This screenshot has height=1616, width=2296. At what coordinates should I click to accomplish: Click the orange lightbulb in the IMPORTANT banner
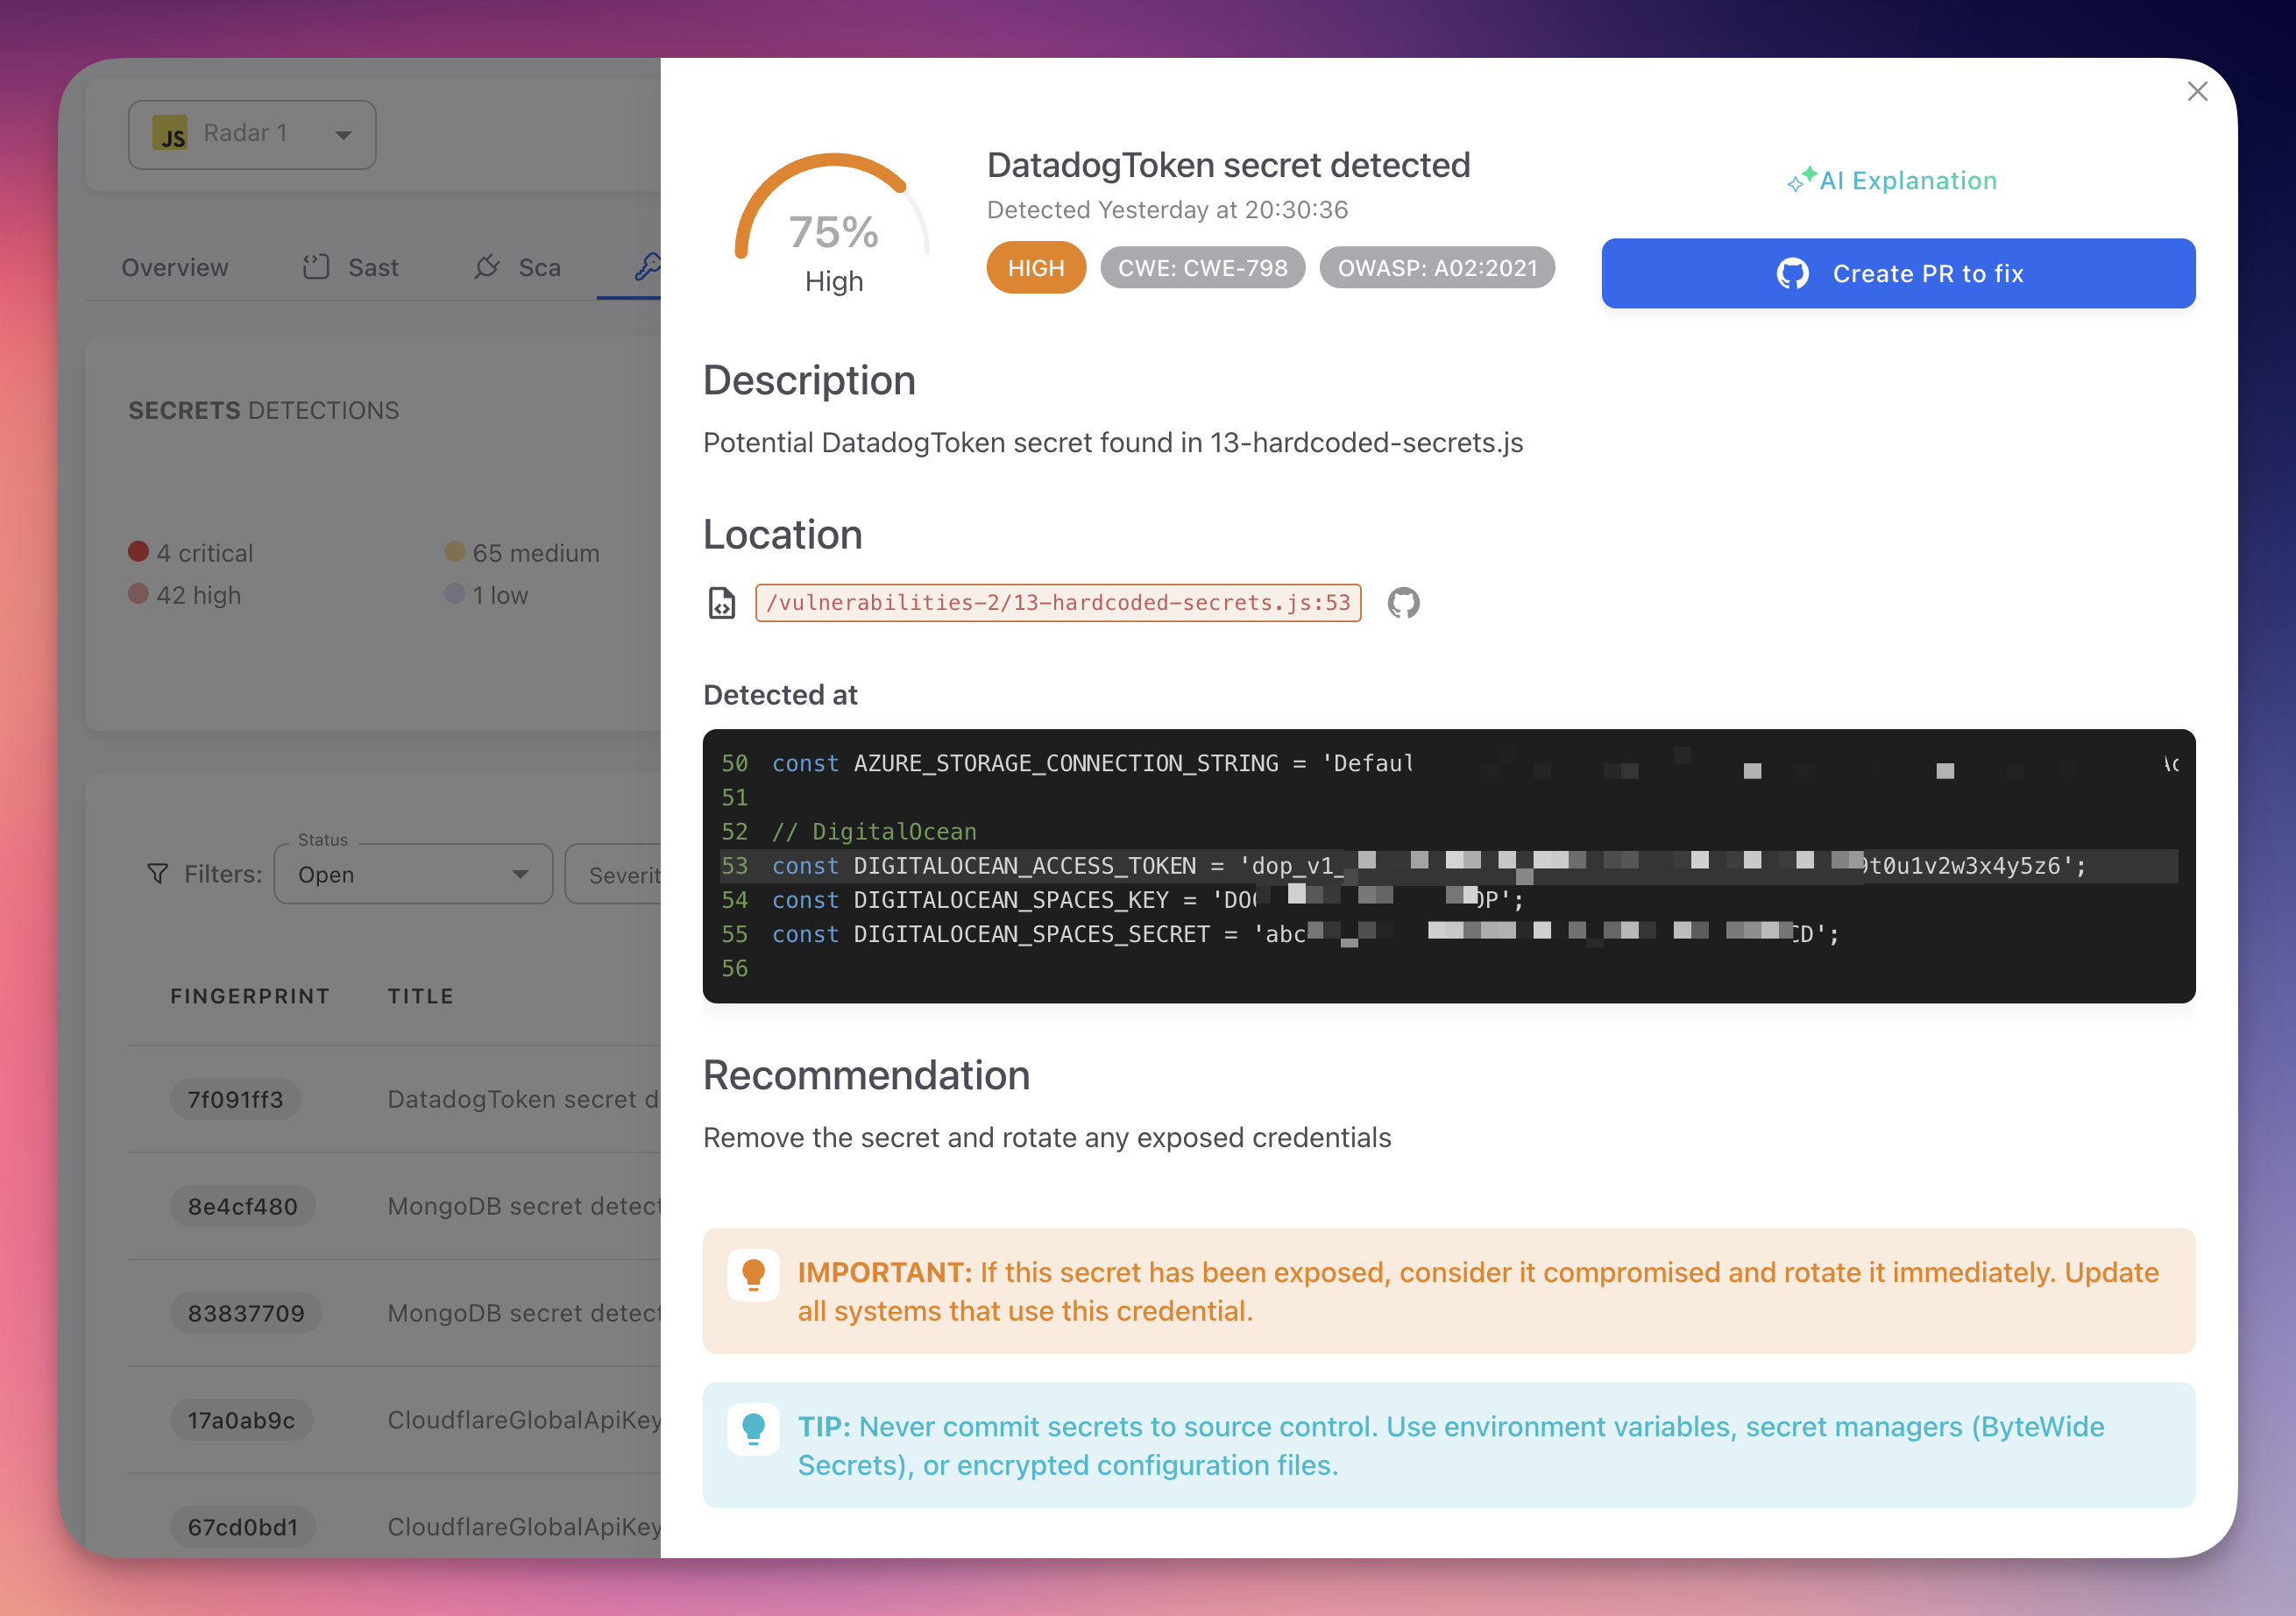754,1273
